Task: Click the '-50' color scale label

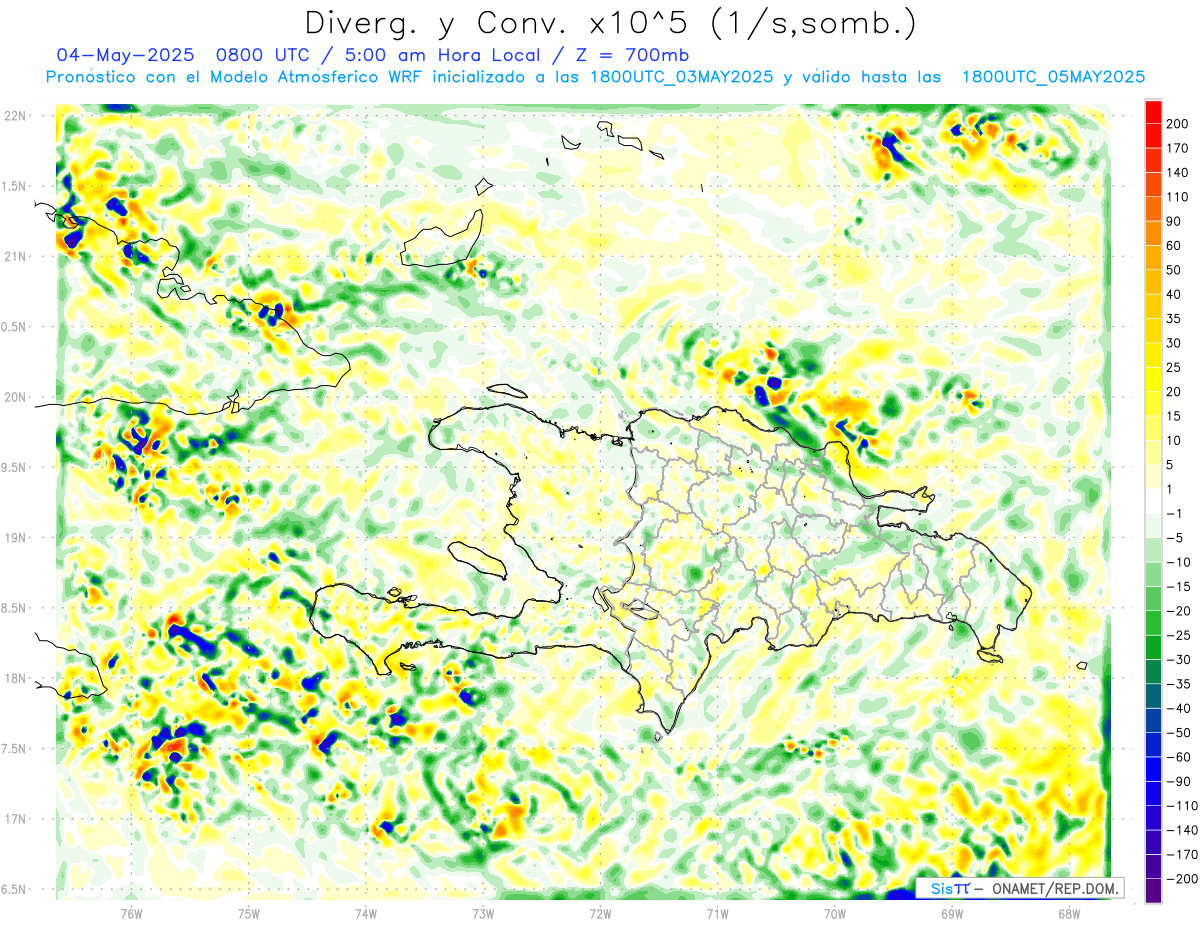Action: (x=1178, y=733)
